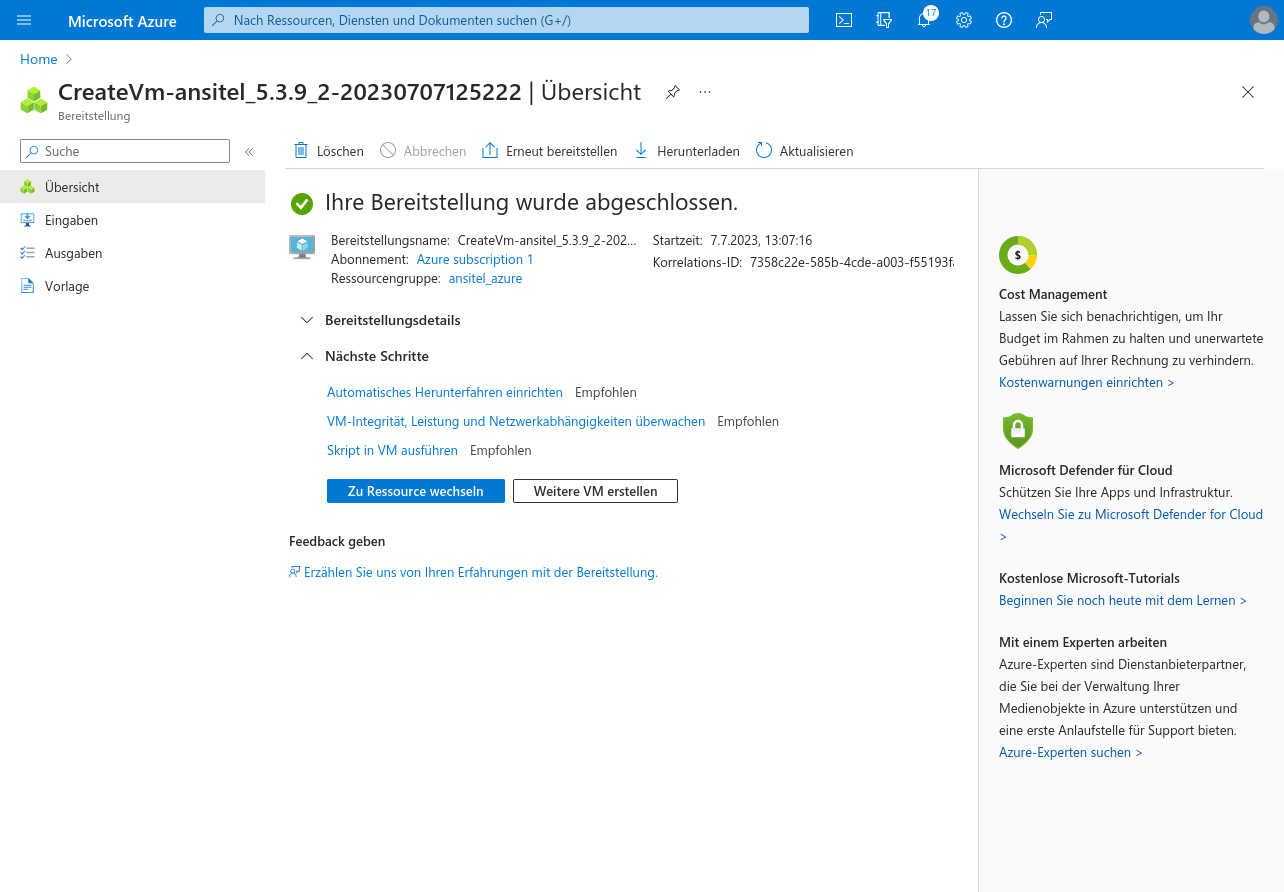Image resolution: width=1284 pixels, height=892 pixels.
Task: Click the feedback icon in top bar
Action: [x=1044, y=20]
